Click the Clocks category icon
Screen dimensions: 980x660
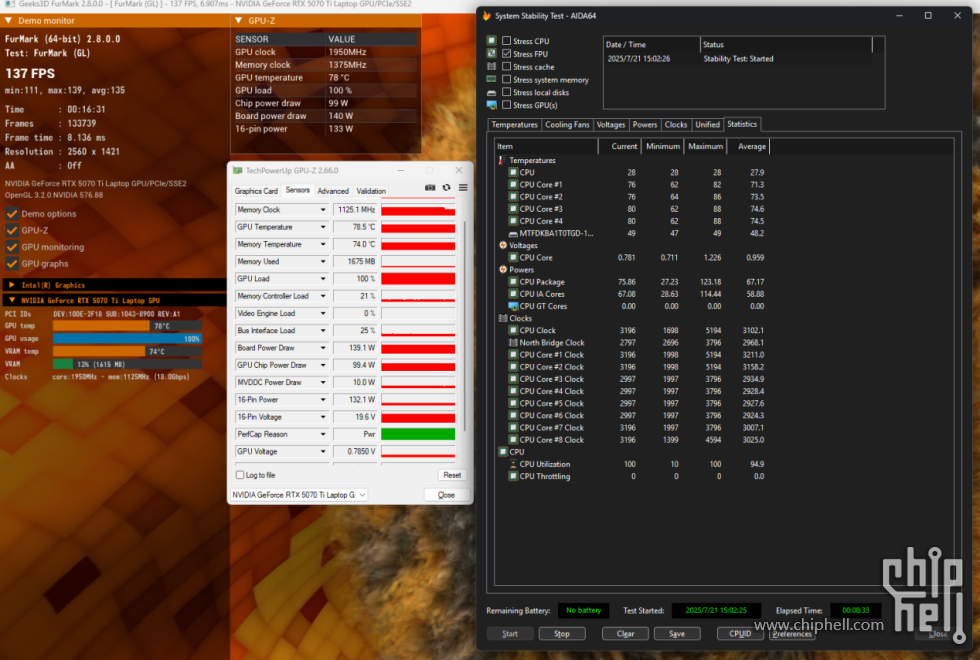(x=502, y=318)
